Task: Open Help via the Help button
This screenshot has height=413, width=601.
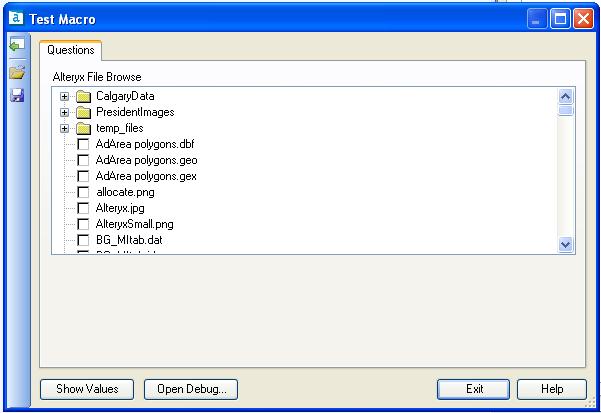Action: tap(552, 389)
